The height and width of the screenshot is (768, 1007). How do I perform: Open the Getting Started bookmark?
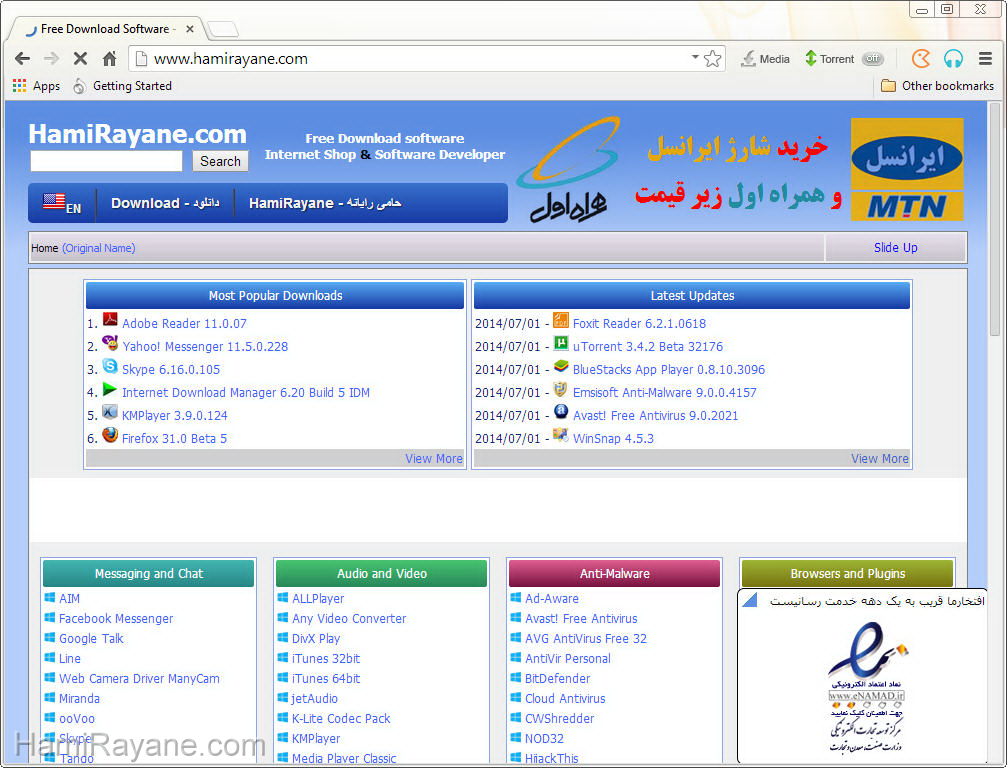[x=122, y=85]
